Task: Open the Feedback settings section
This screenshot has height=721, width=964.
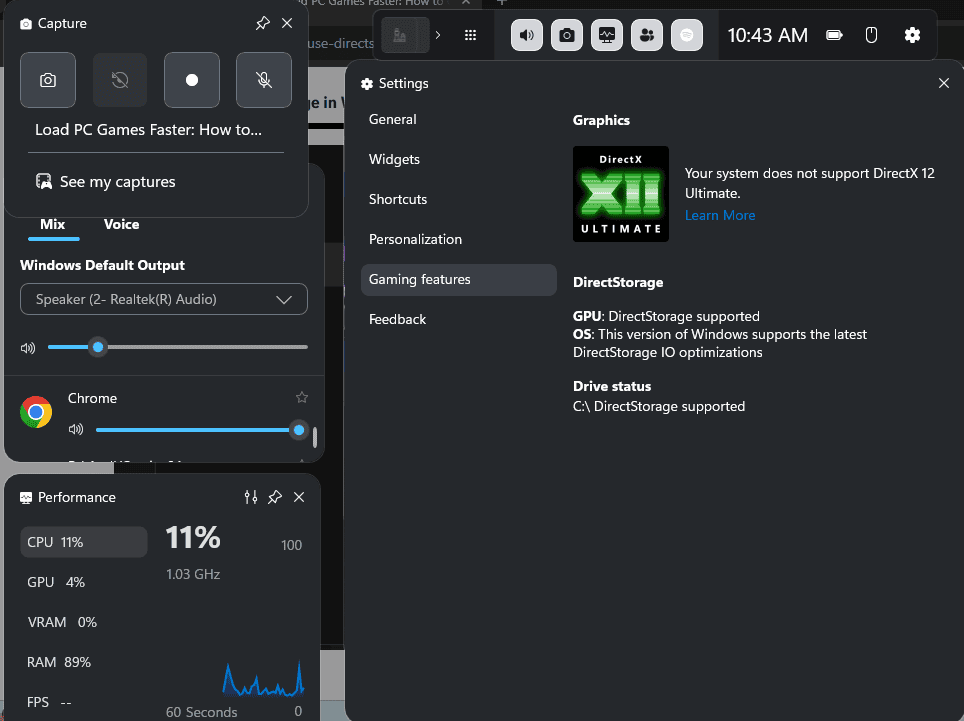Action: pyautogui.click(x=459, y=319)
